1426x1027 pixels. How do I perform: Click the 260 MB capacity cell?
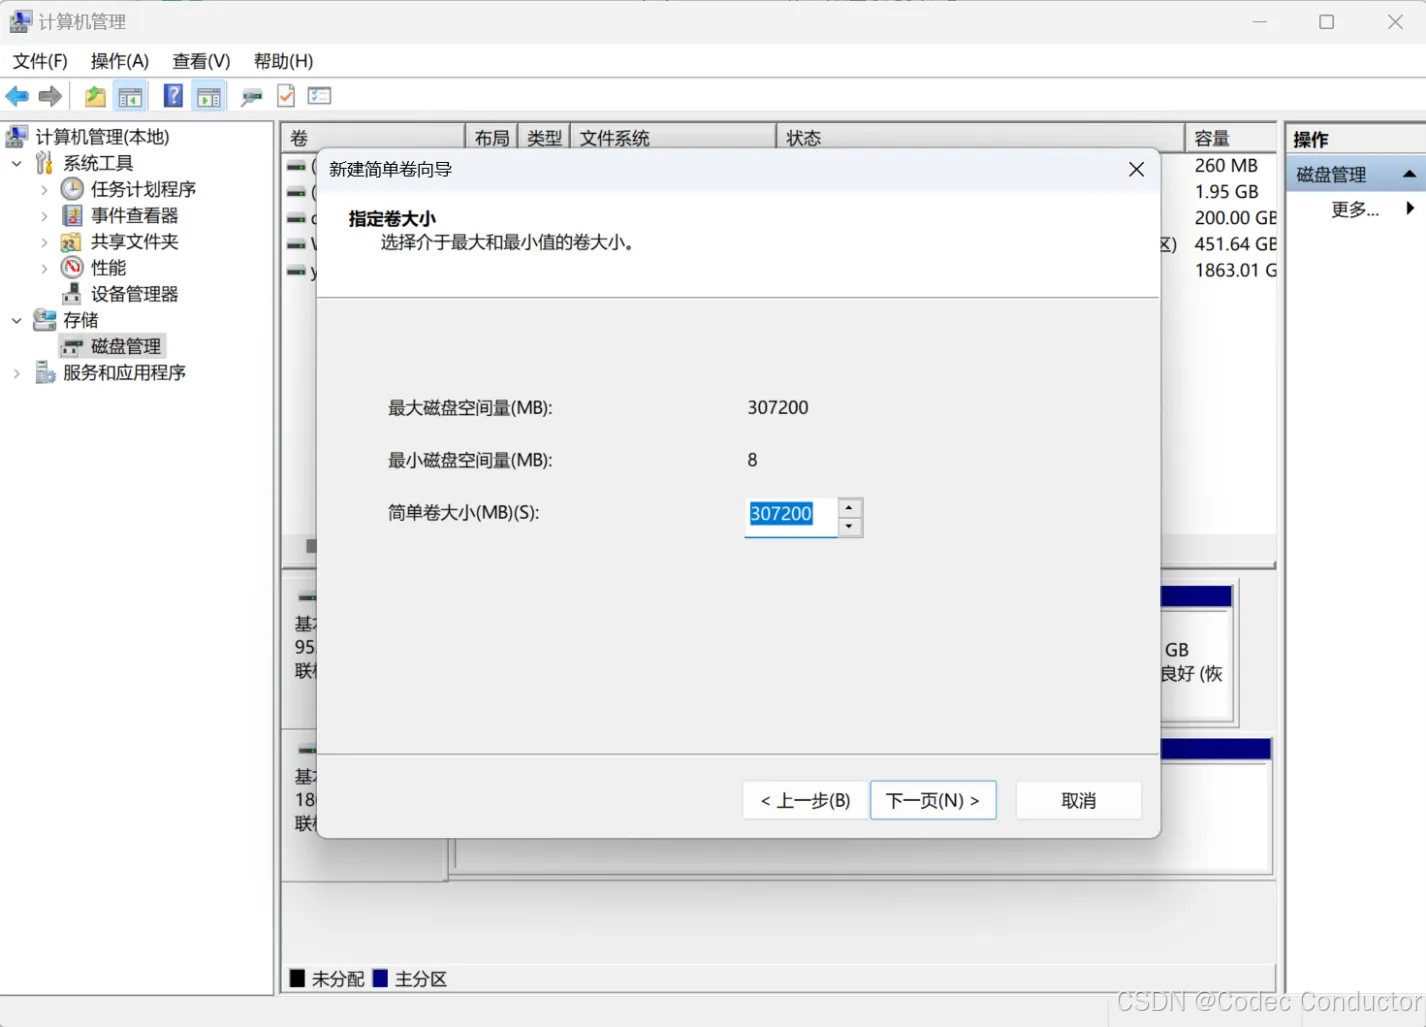click(x=1226, y=165)
